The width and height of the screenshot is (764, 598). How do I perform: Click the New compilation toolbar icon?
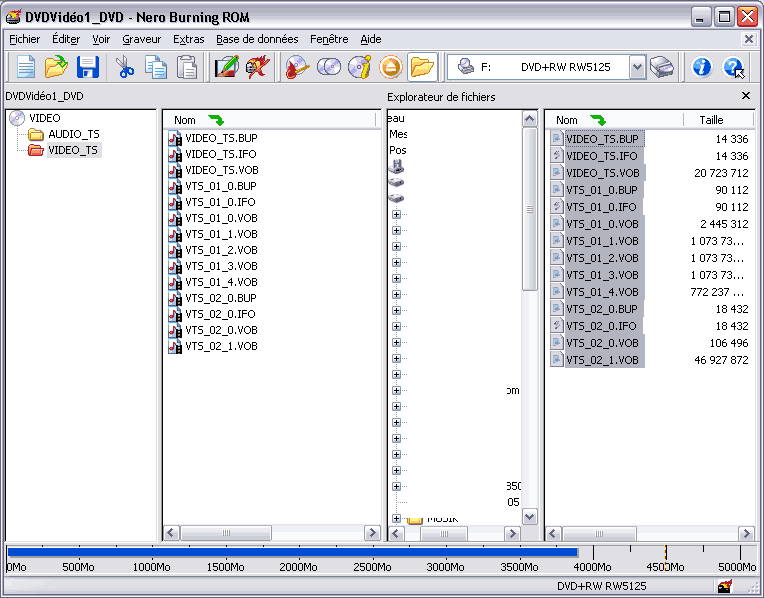pyautogui.click(x=25, y=67)
